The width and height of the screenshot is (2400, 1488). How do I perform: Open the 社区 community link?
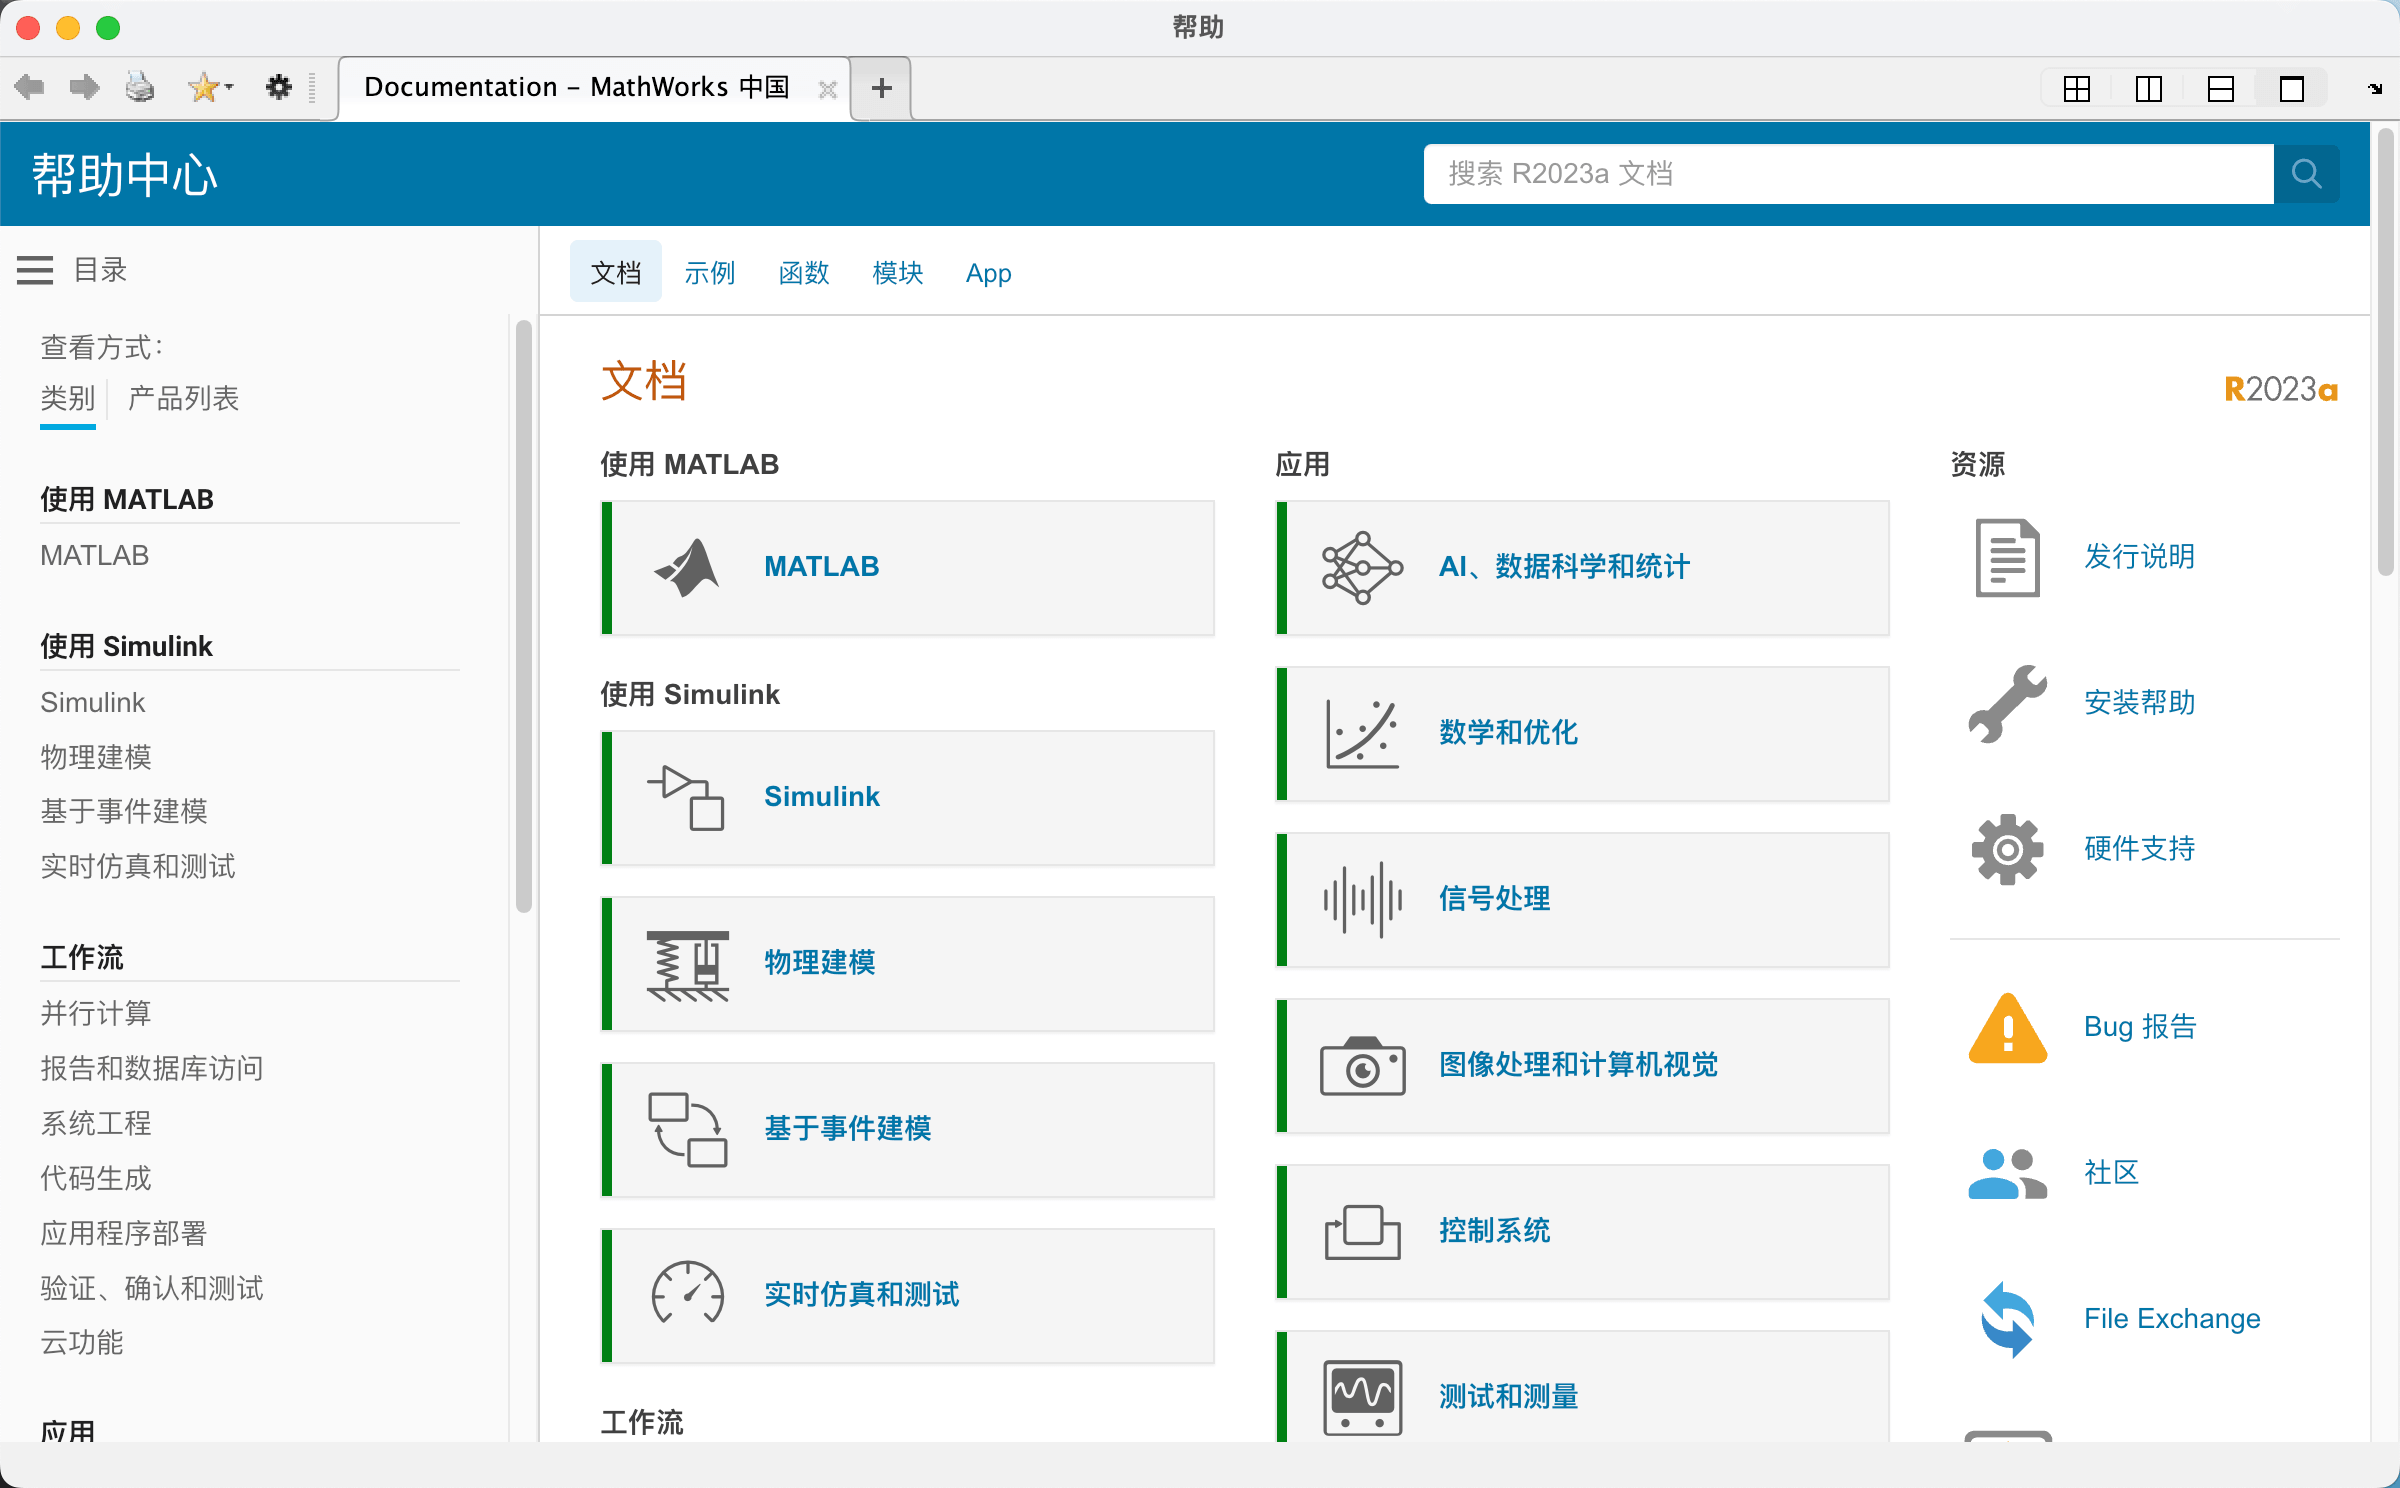2112,1172
